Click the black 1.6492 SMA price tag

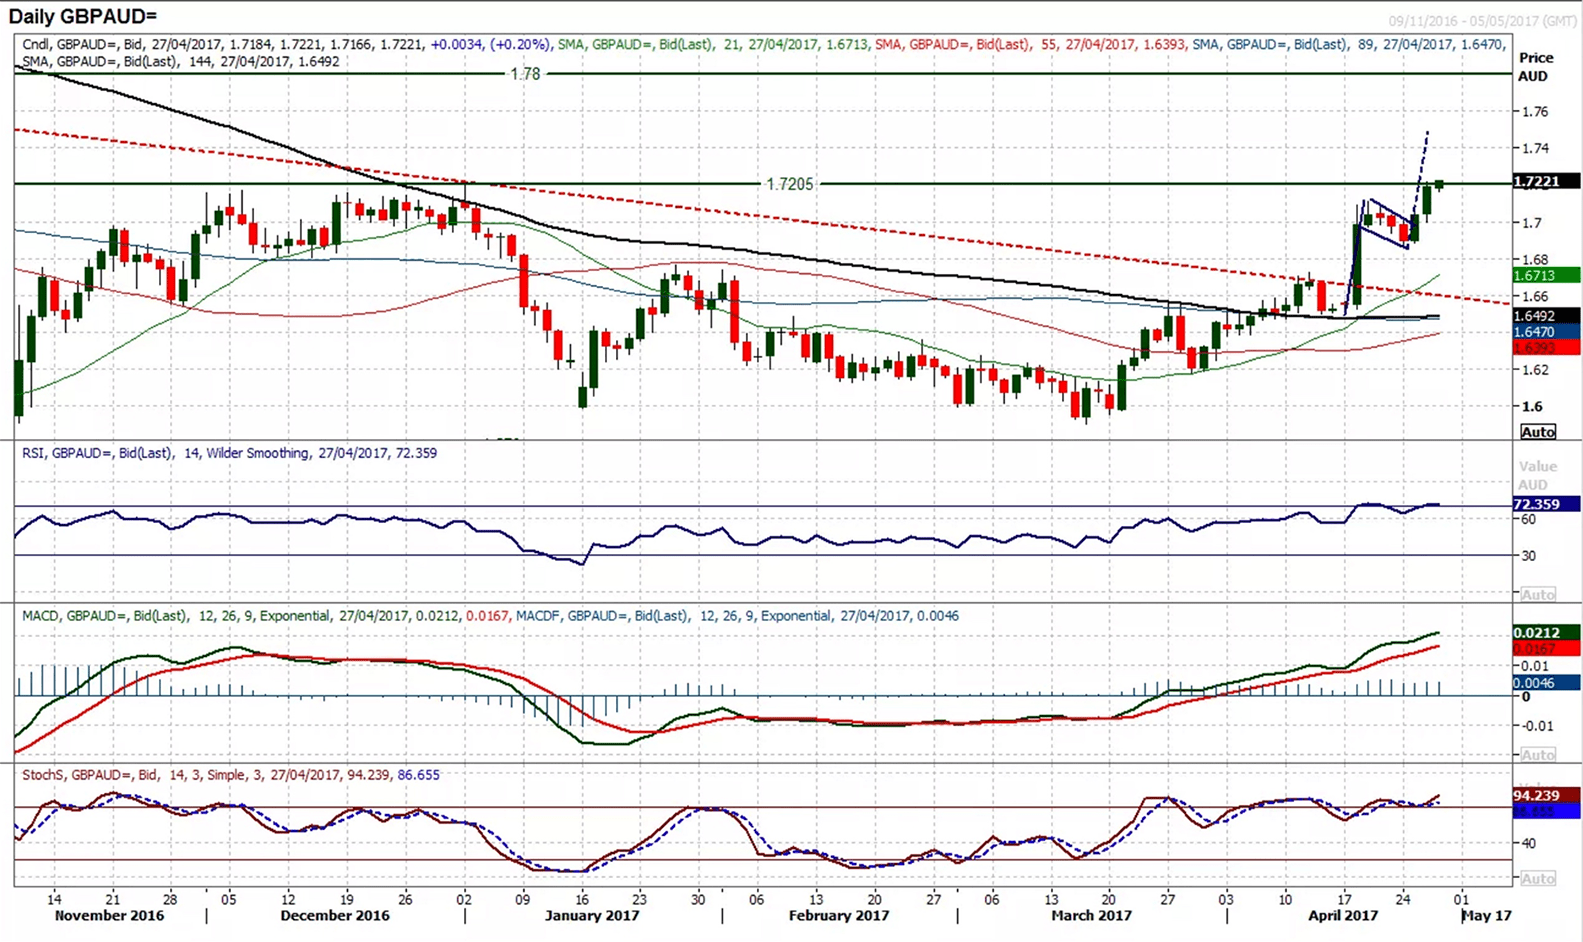click(x=1545, y=316)
